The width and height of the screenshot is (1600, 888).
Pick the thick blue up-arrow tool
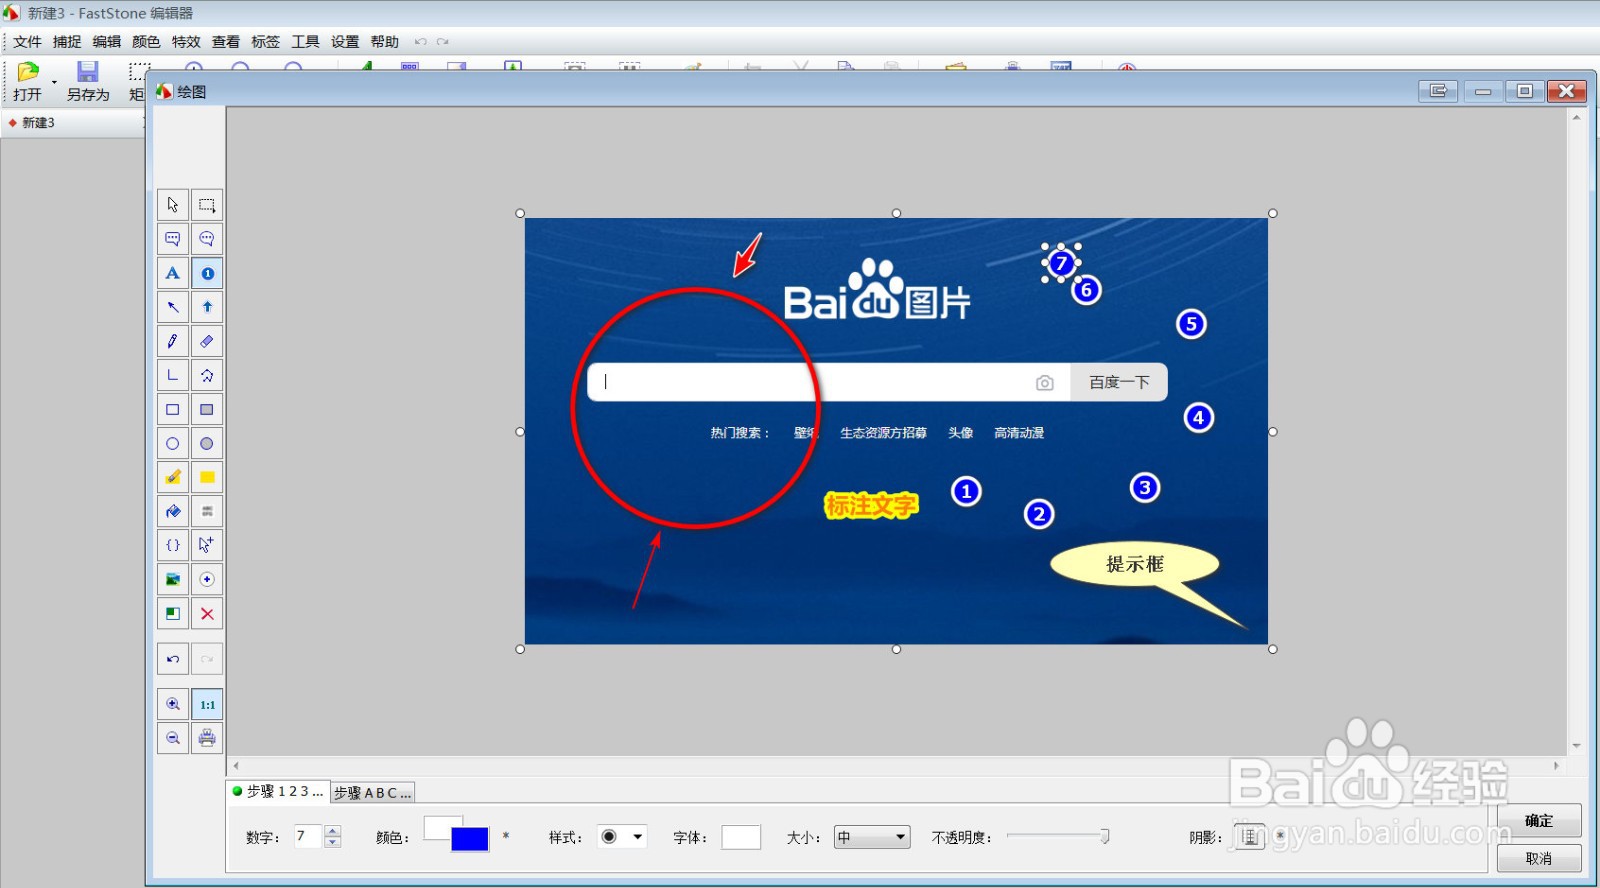[x=207, y=307]
